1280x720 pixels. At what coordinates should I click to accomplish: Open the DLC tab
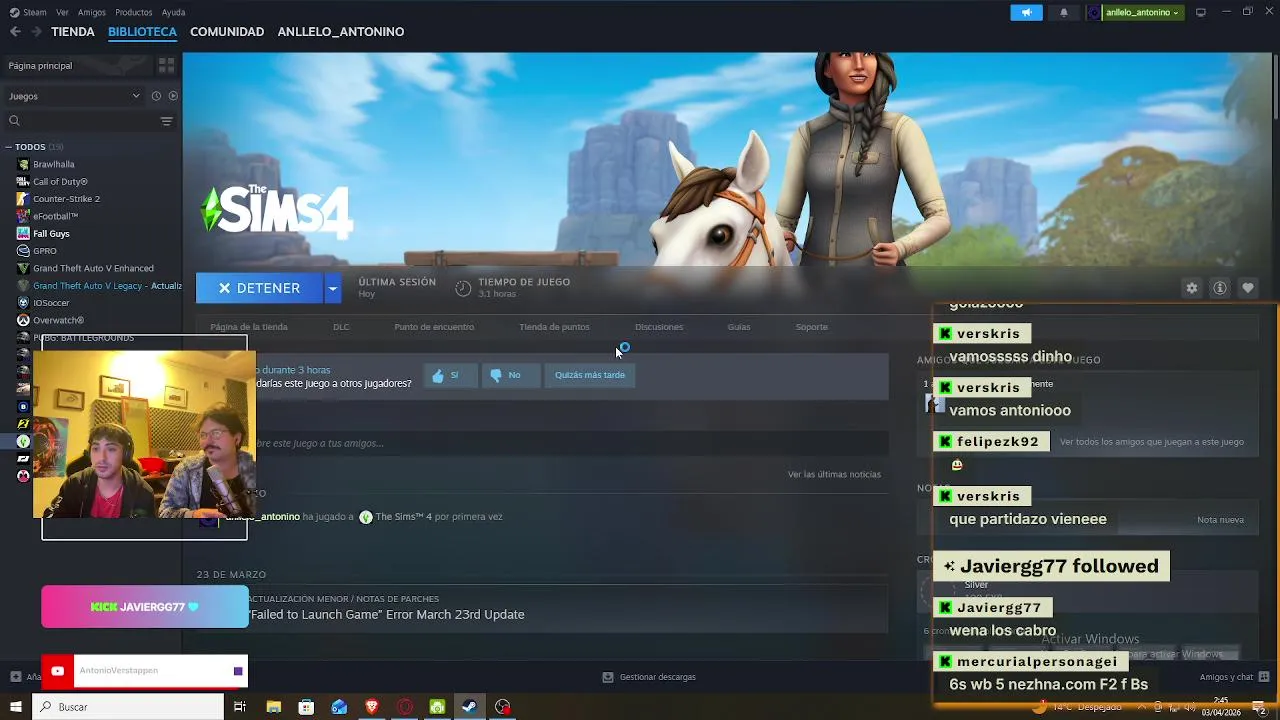(x=341, y=327)
